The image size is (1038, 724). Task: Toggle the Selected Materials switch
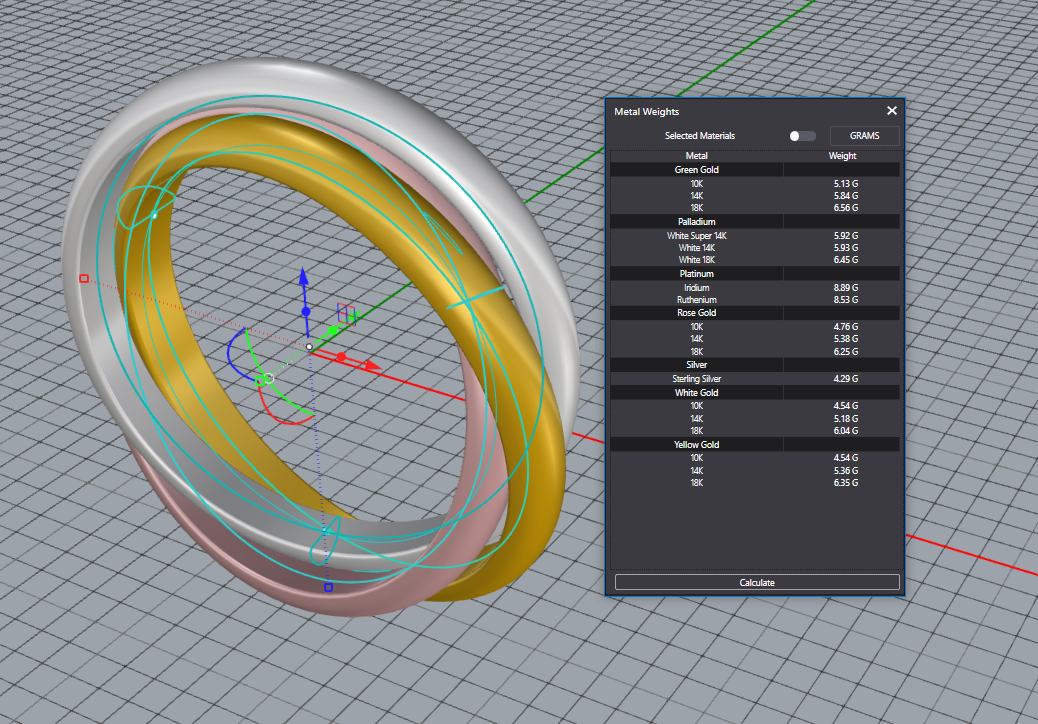point(802,136)
